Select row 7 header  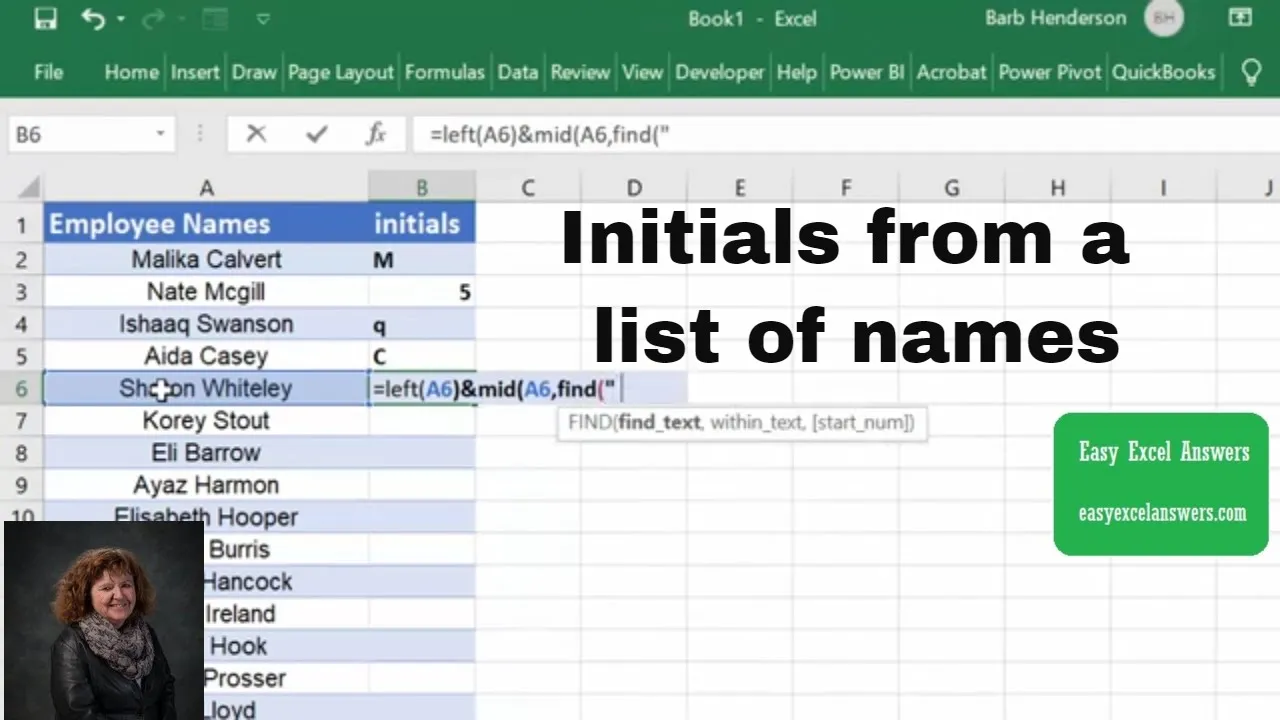(x=21, y=420)
